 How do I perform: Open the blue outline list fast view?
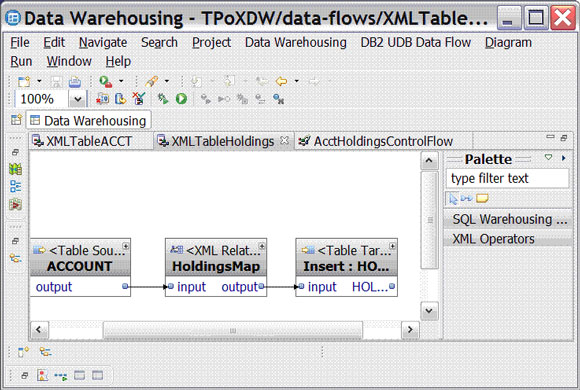[x=16, y=186]
